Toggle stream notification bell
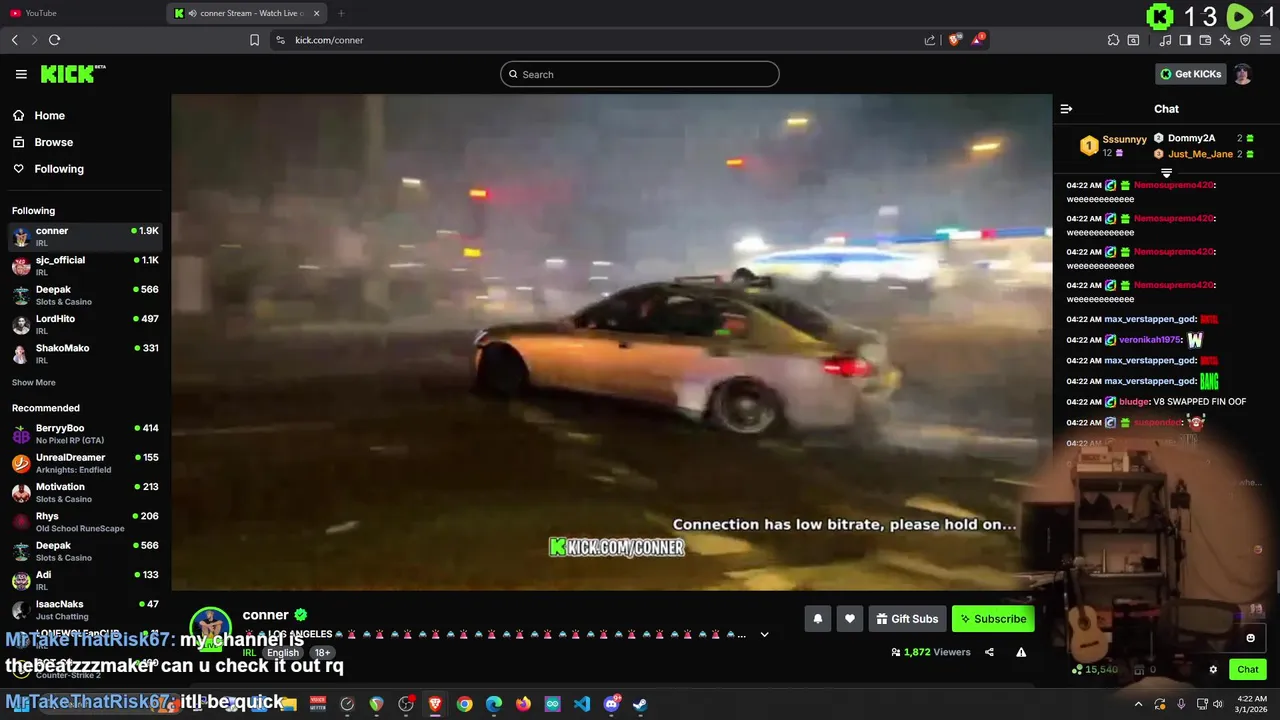 pos(817,619)
